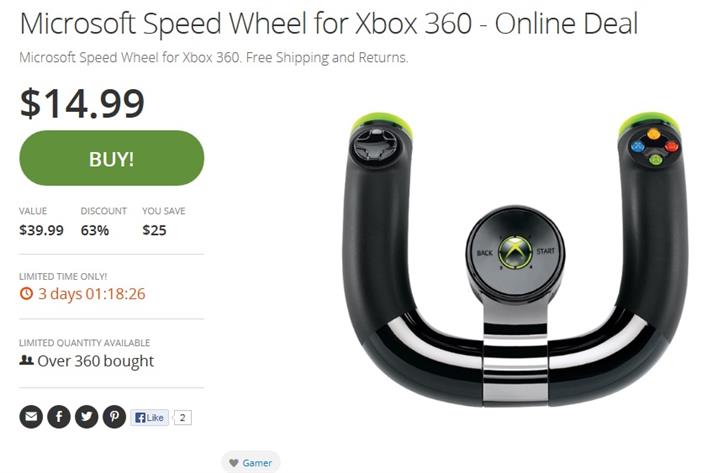Click the green BUY! button

point(111,158)
